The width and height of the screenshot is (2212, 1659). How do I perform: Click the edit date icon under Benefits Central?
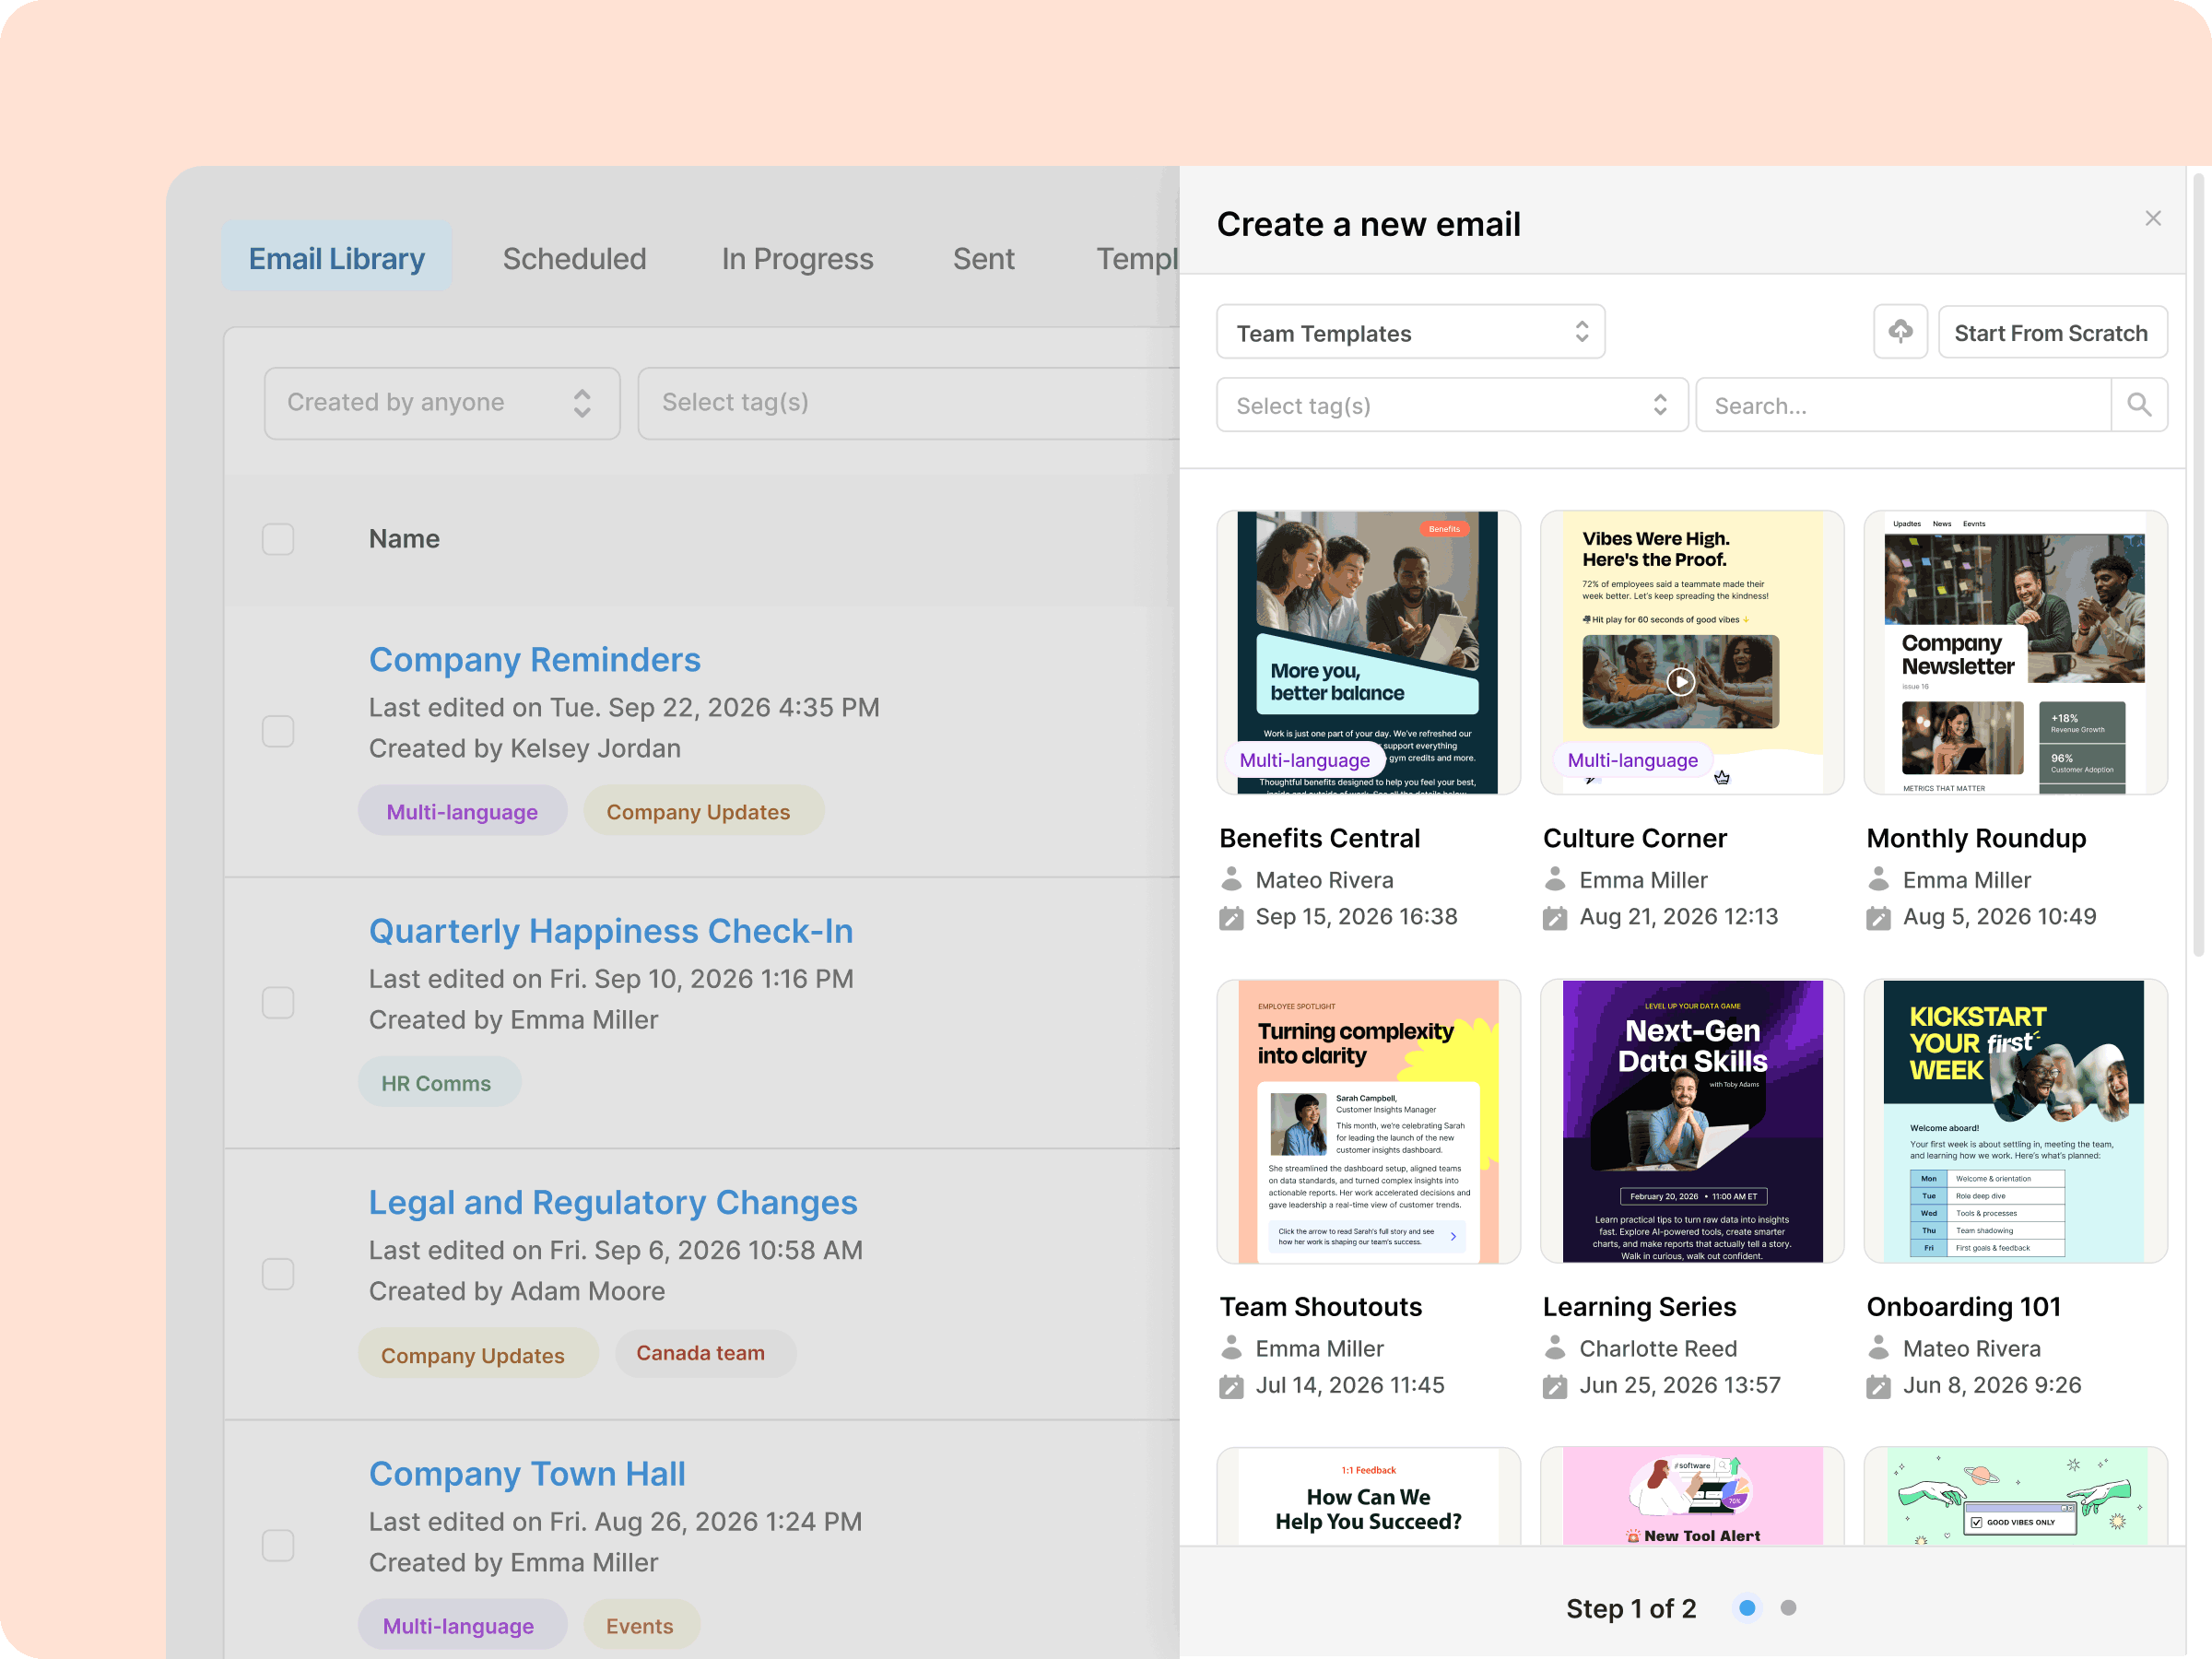coord(1231,917)
